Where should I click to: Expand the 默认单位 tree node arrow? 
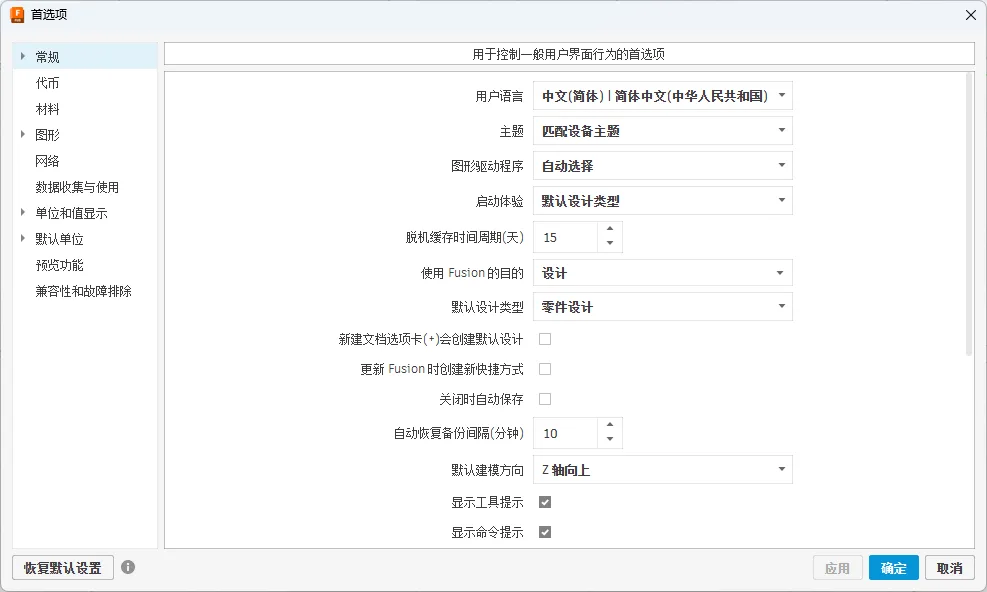tap(23, 238)
